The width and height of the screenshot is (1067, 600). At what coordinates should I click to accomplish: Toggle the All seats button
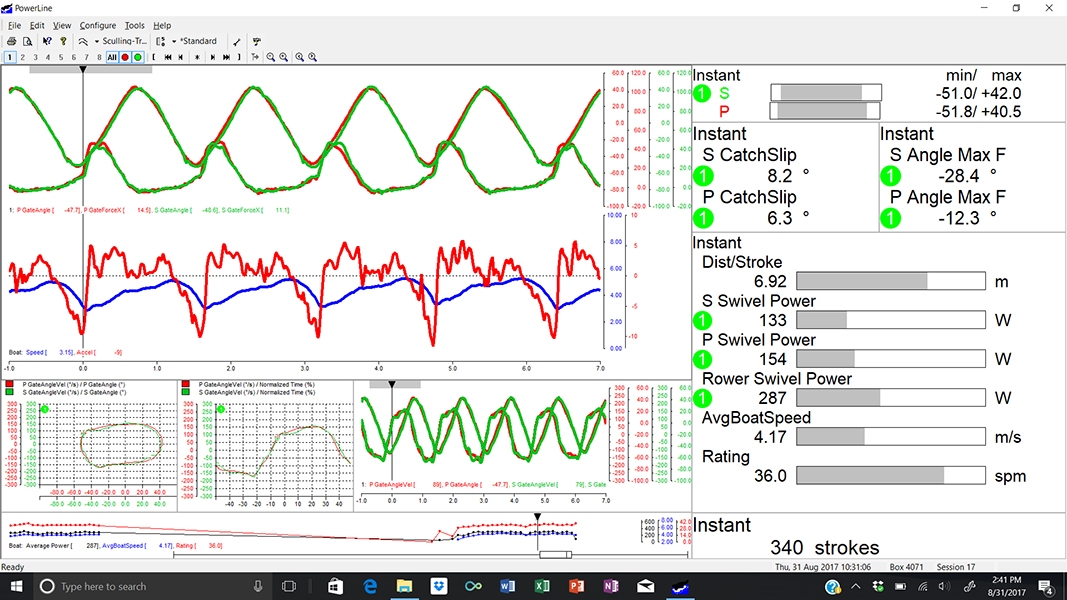point(112,57)
